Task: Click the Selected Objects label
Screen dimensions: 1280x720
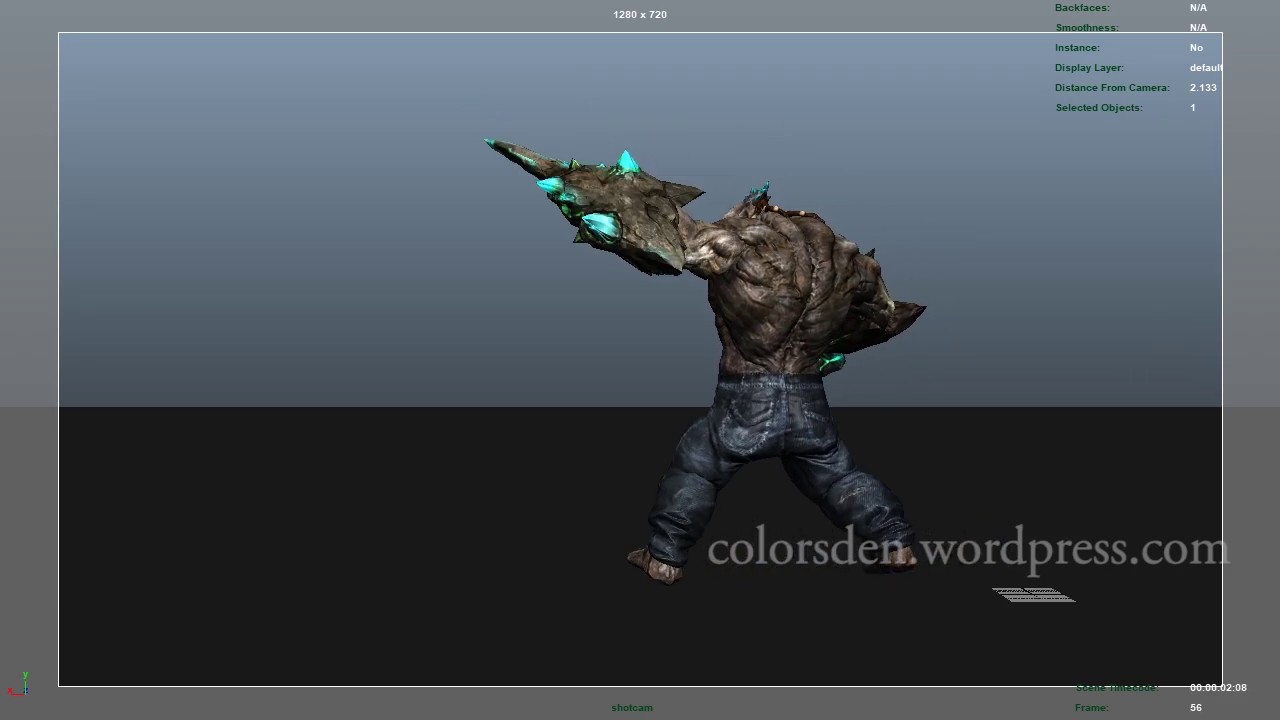Action: pos(1099,108)
